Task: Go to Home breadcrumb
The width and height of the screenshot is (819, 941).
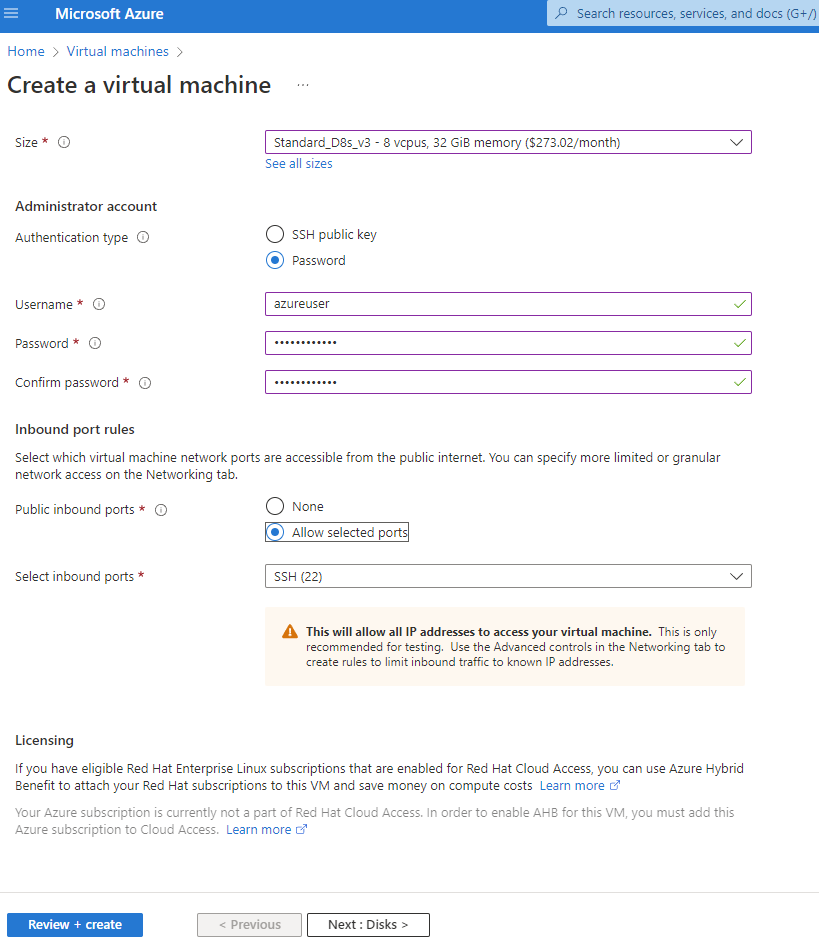Action: pos(26,51)
